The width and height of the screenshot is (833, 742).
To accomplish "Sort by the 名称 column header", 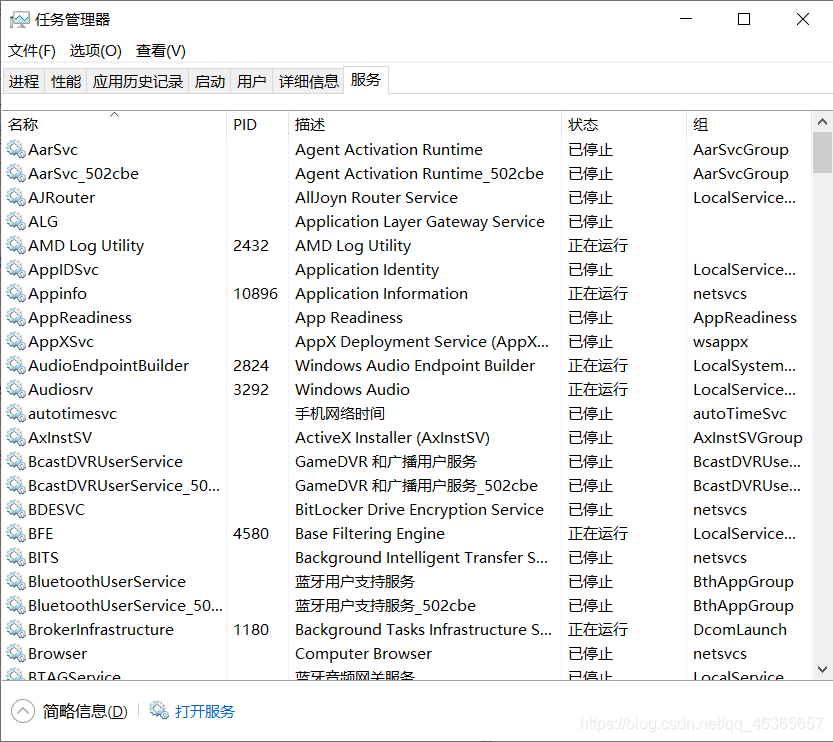I will click(115, 125).
